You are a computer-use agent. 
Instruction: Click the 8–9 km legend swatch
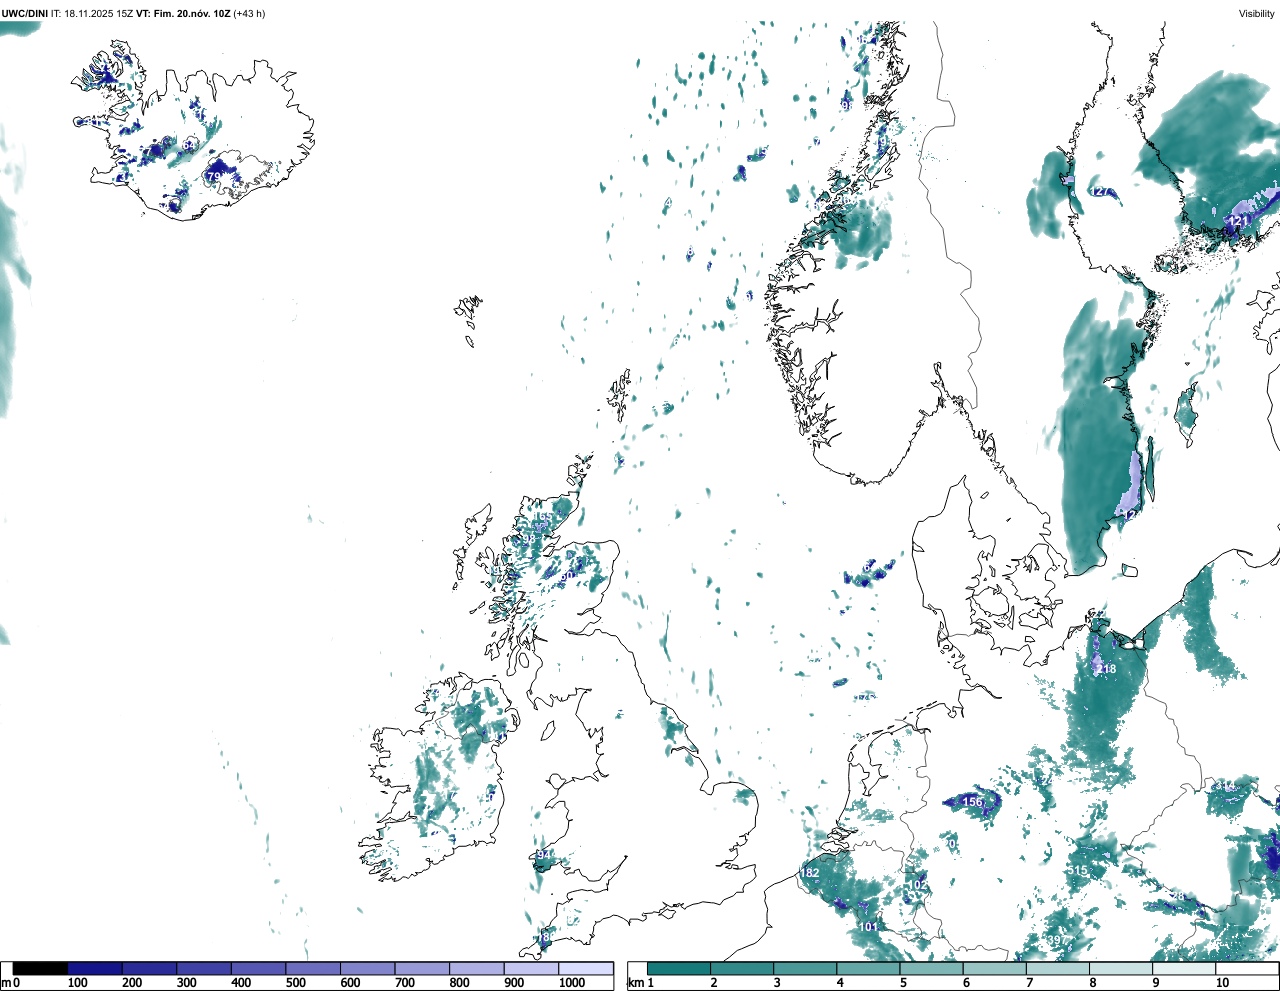tap(1121, 969)
